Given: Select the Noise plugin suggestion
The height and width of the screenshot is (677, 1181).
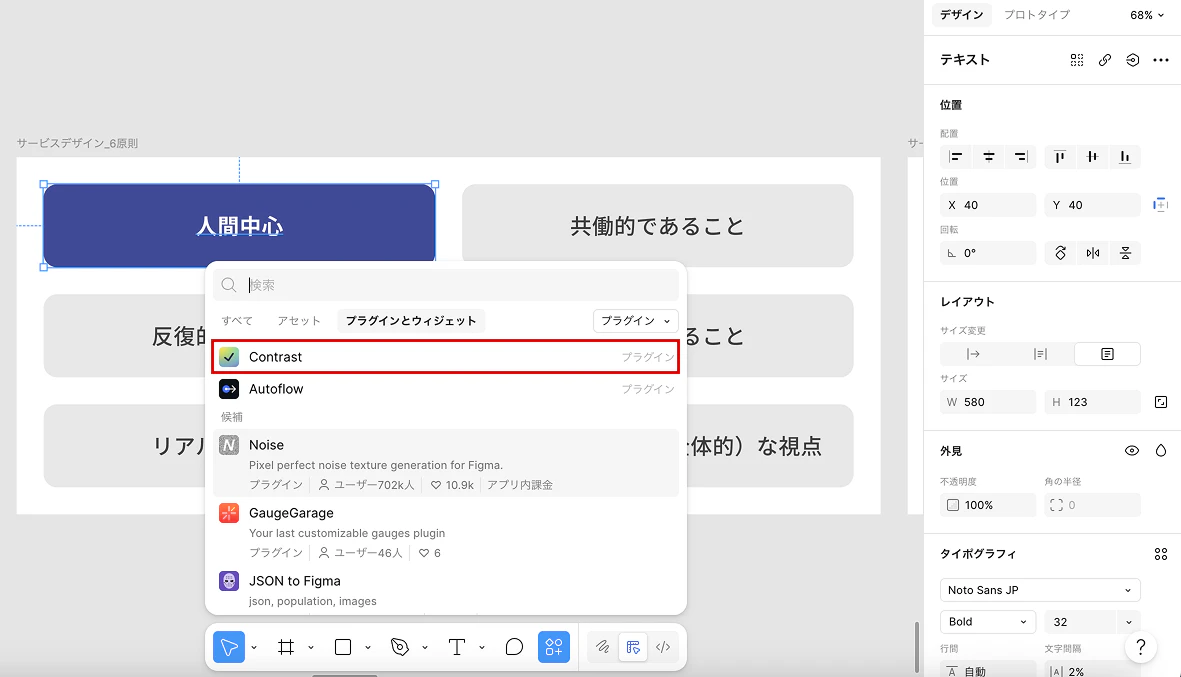Looking at the screenshot, I should coord(446,463).
